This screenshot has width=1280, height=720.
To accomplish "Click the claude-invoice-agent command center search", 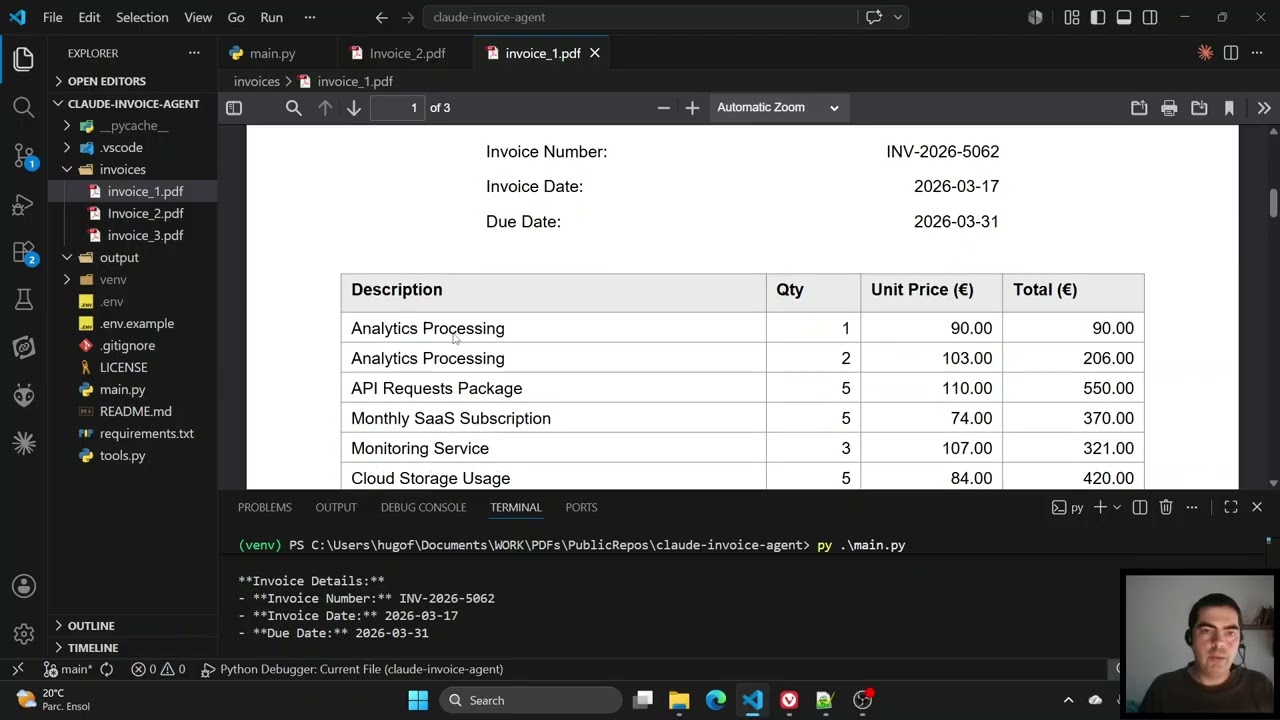I will coord(640,17).
